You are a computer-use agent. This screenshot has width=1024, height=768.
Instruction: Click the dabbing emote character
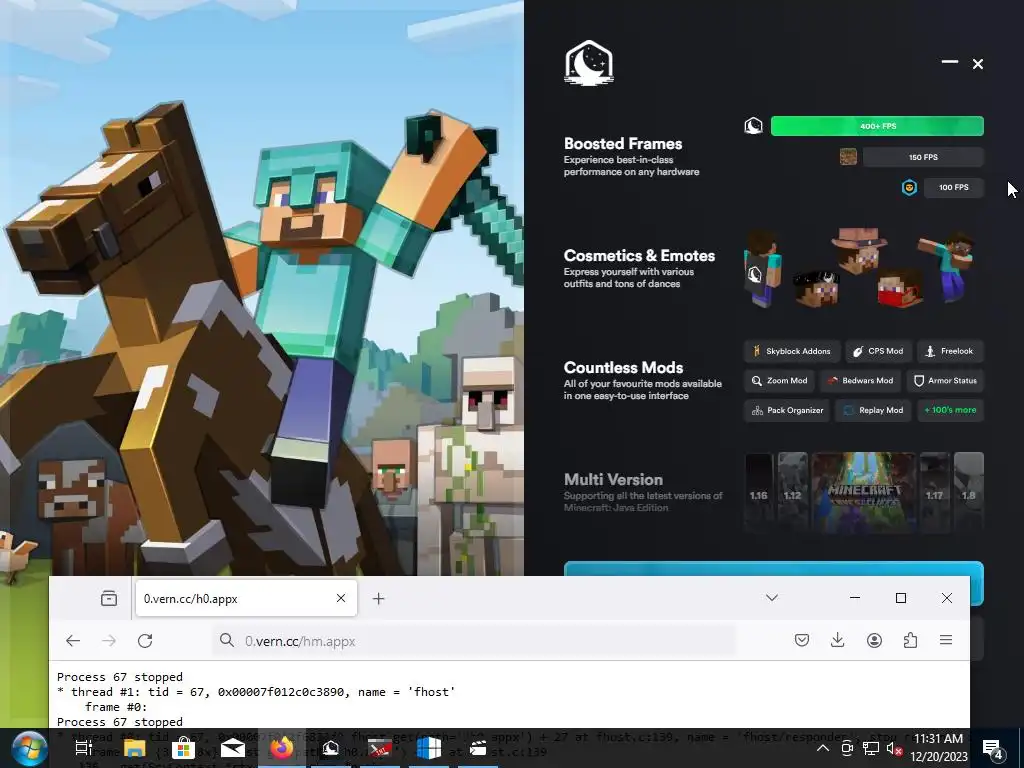coord(947,266)
